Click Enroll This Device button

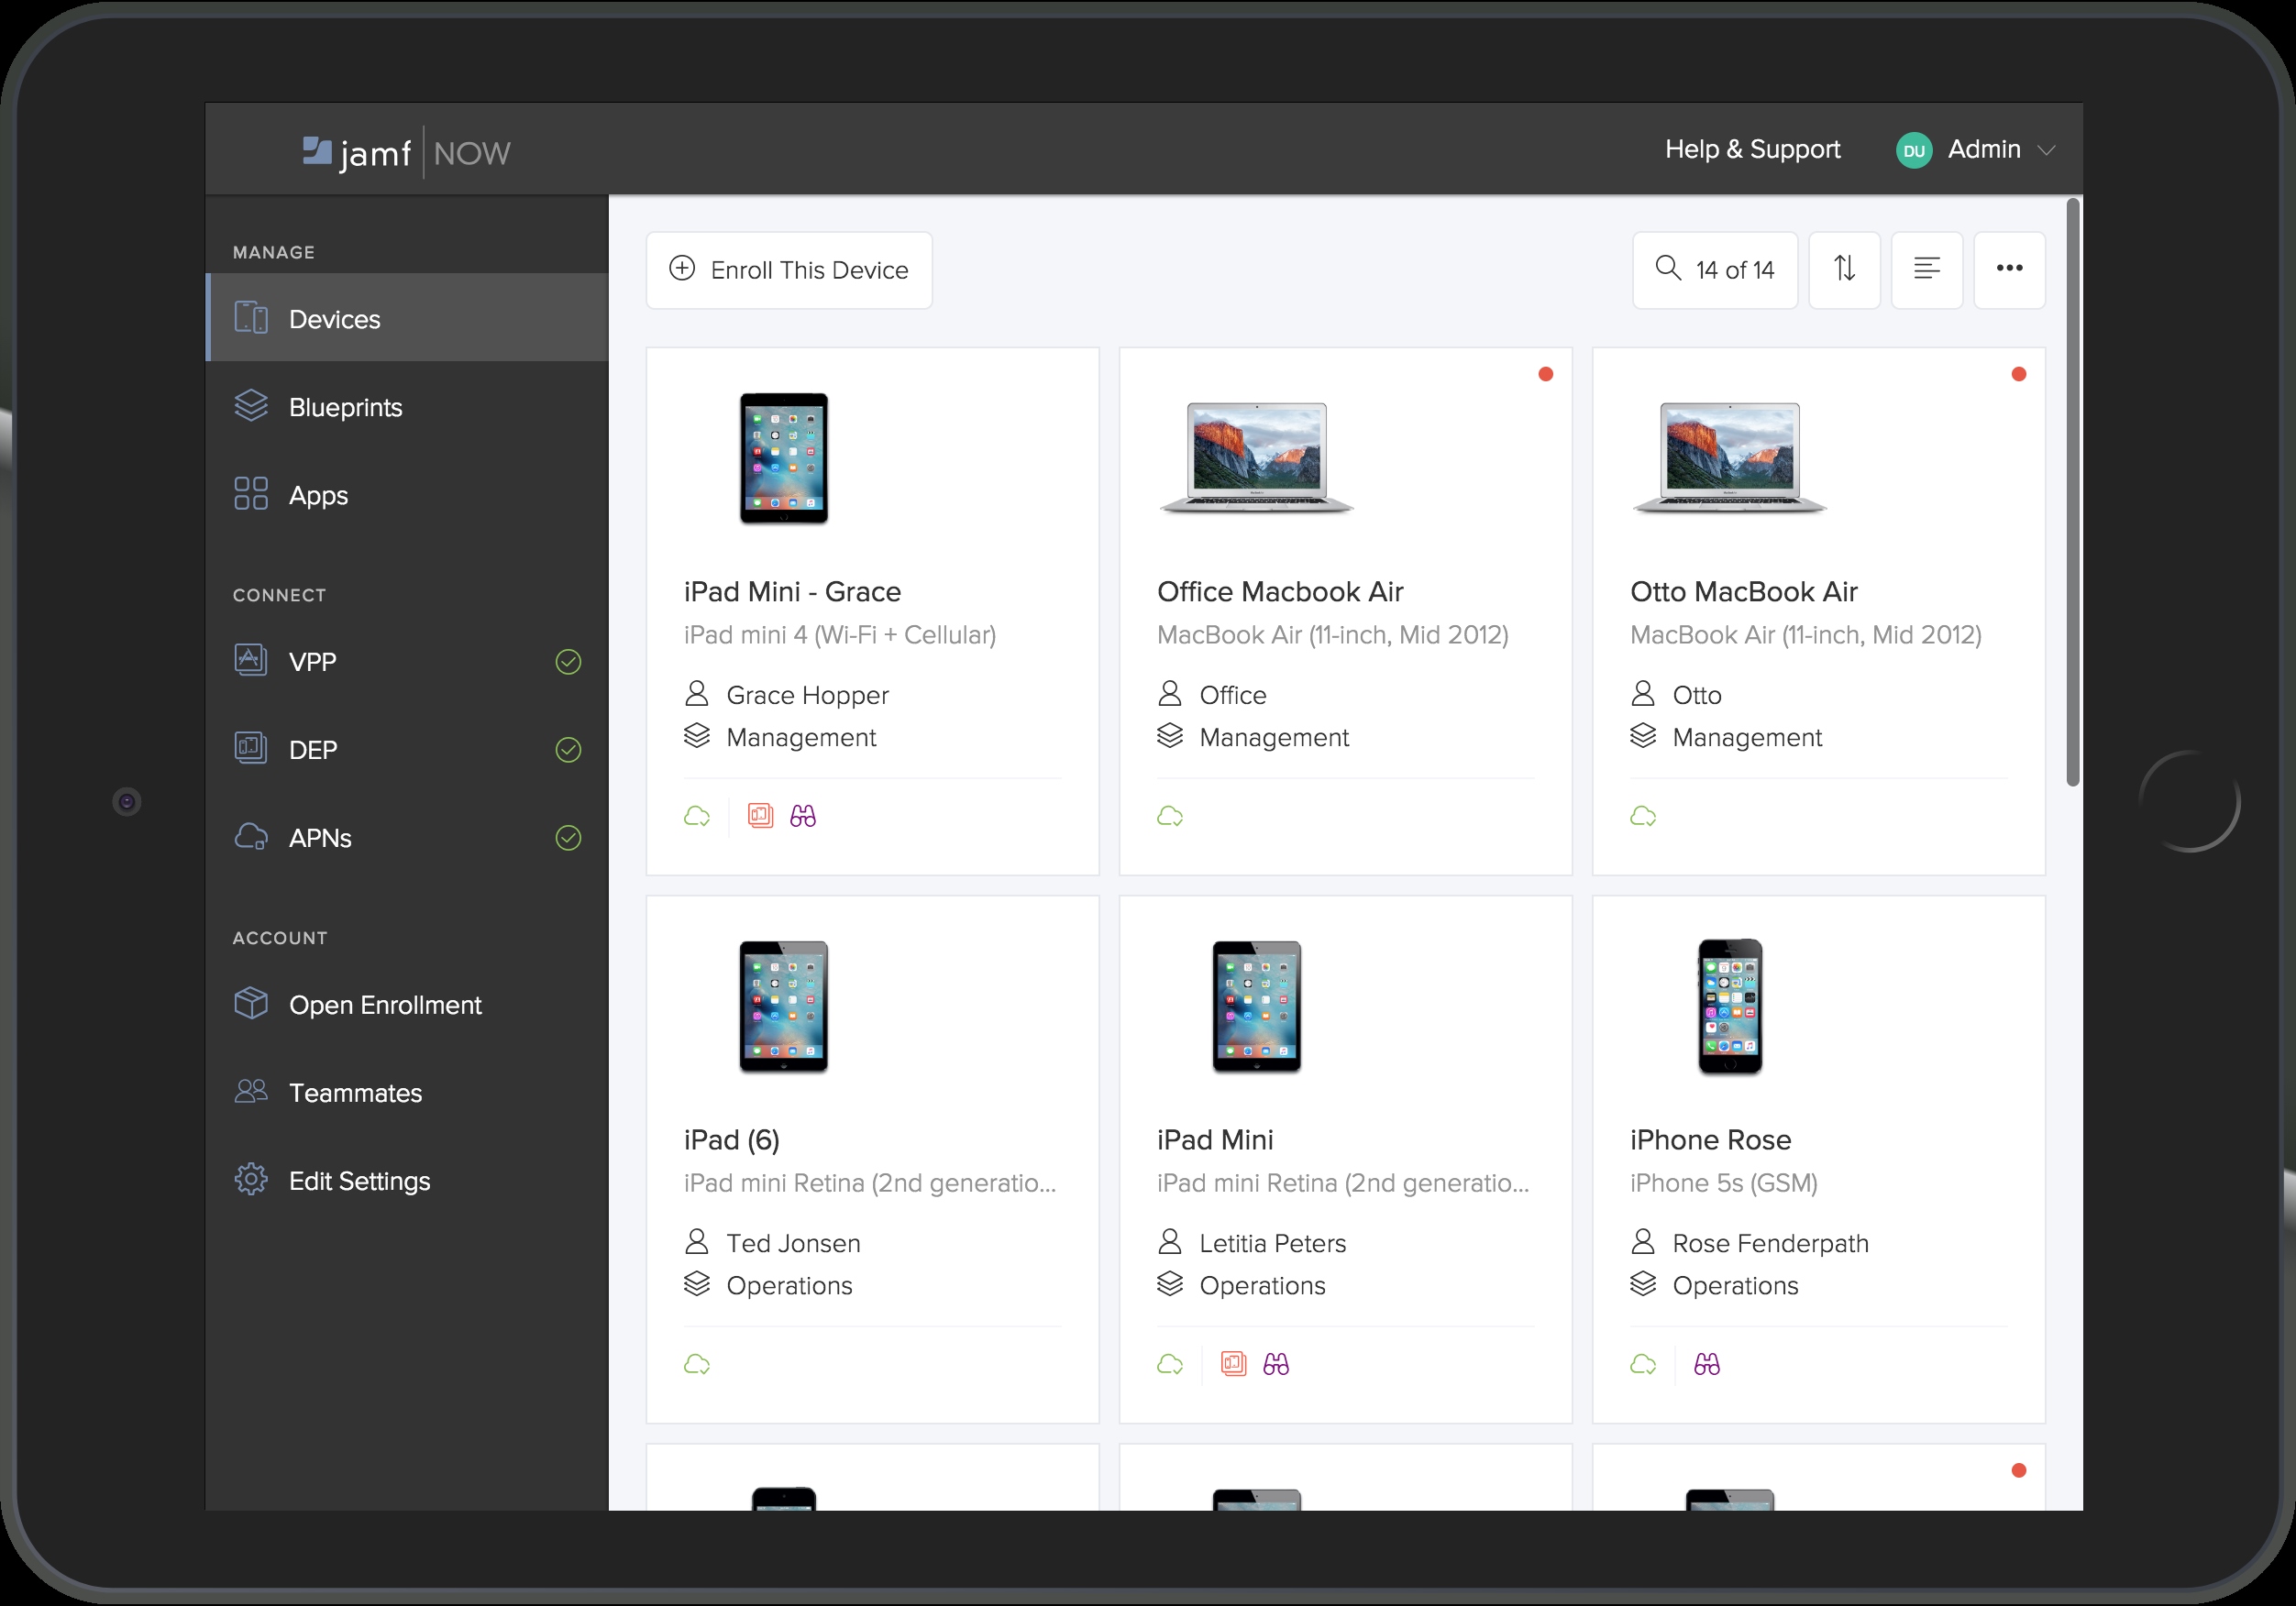click(789, 270)
